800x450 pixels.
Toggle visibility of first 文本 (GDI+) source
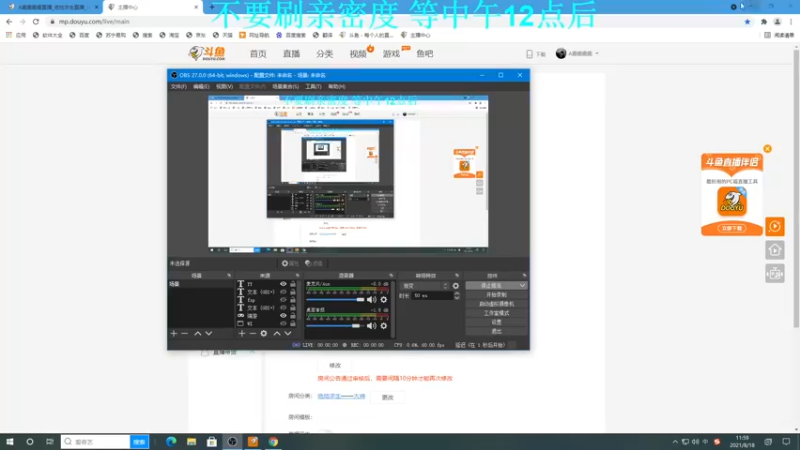283,292
